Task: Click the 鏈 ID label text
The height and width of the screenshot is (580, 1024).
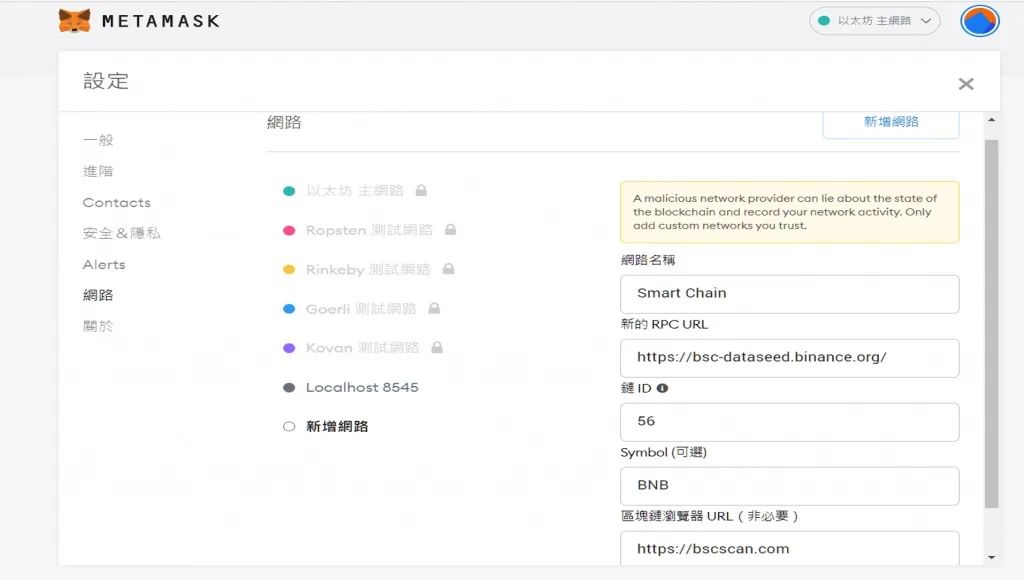Action: 636,388
